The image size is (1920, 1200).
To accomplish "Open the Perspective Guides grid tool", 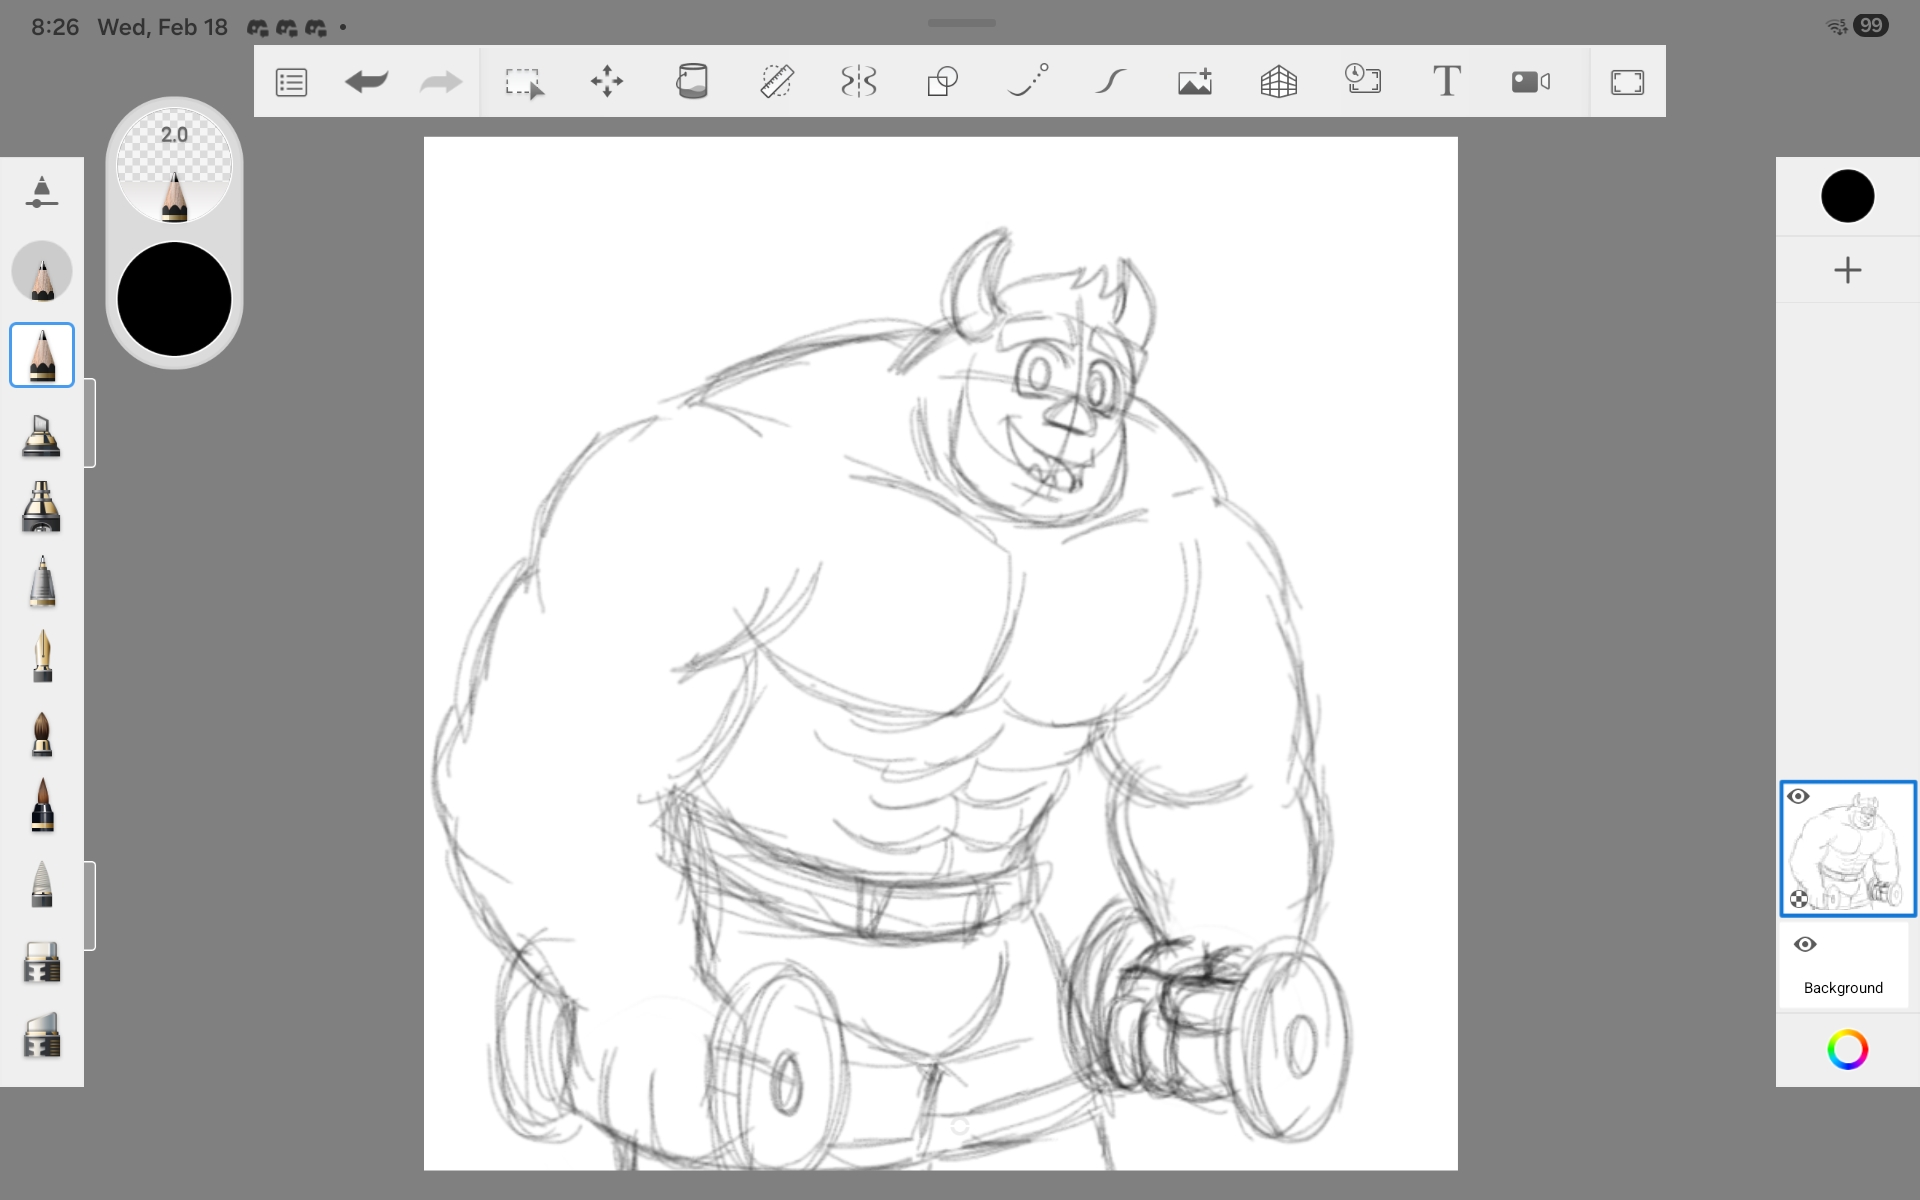I will click(x=1279, y=82).
